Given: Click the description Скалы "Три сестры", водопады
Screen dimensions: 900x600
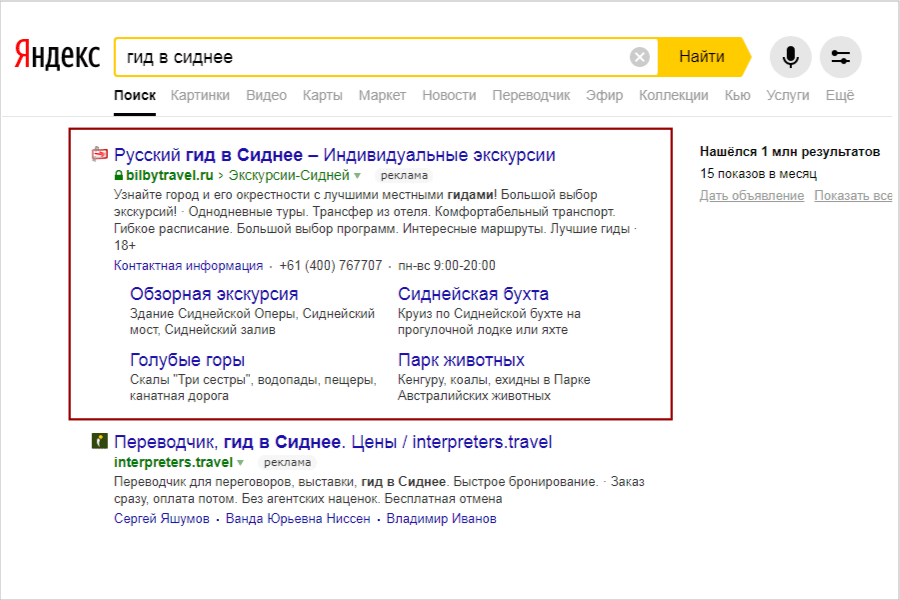Looking at the screenshot, I should point(253,388).
